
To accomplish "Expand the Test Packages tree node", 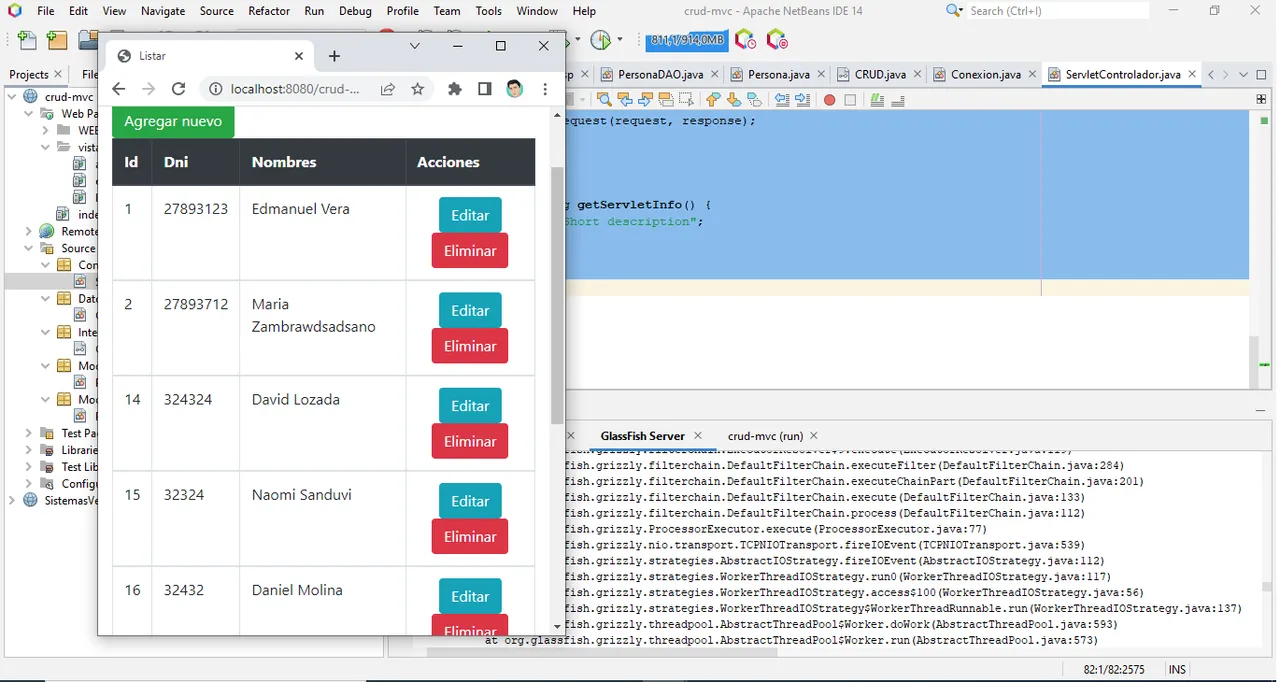I will (29, 434).
